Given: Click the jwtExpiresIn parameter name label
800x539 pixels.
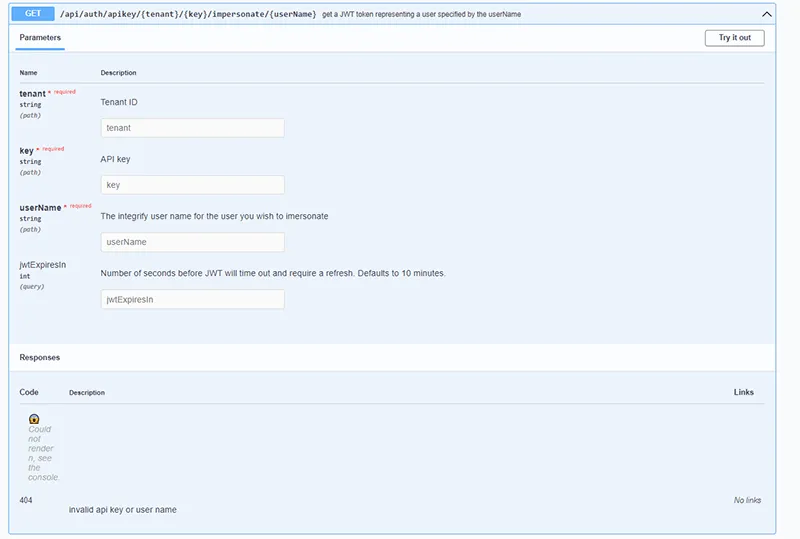Looking at the screenshot, I should (42, 265).
